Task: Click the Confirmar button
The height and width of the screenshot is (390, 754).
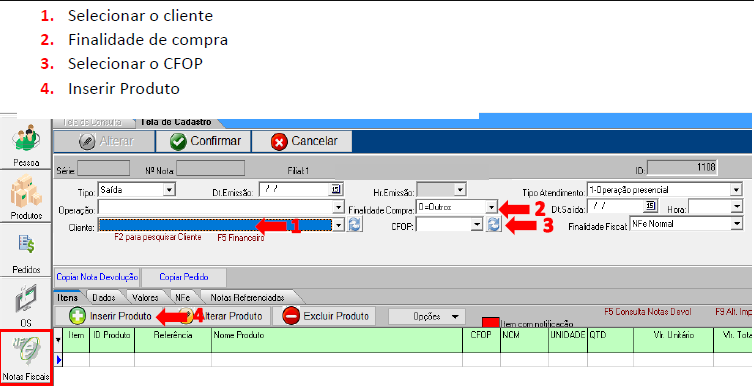Action: tap(204, 141)
